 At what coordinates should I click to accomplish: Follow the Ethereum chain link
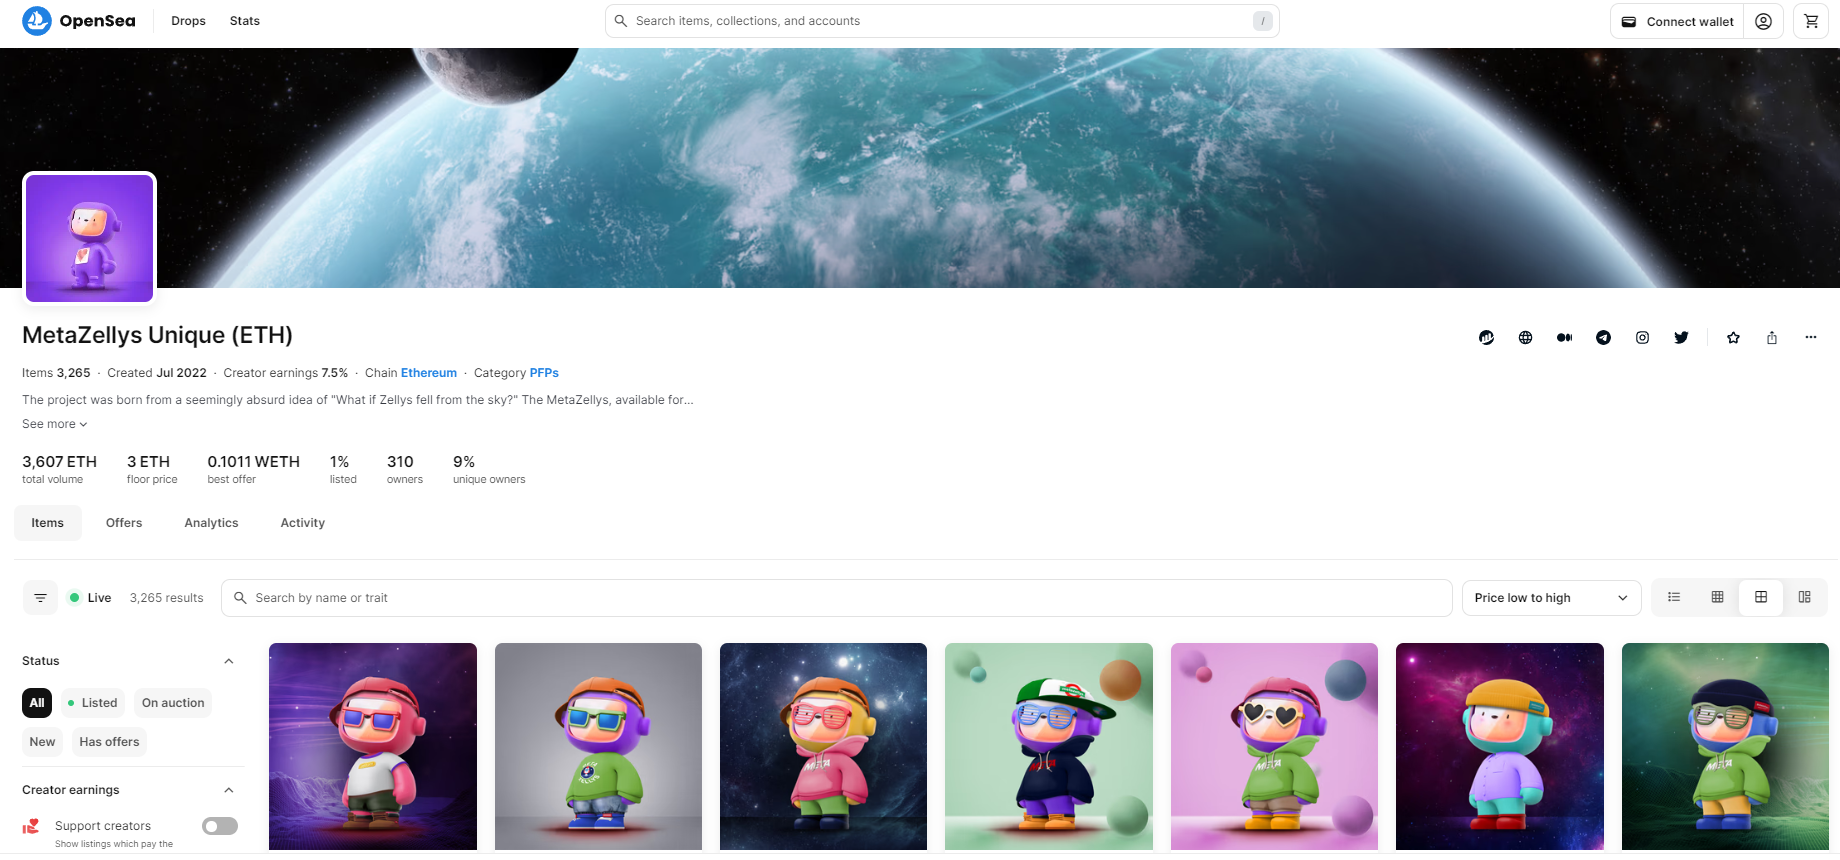(429, 373)
